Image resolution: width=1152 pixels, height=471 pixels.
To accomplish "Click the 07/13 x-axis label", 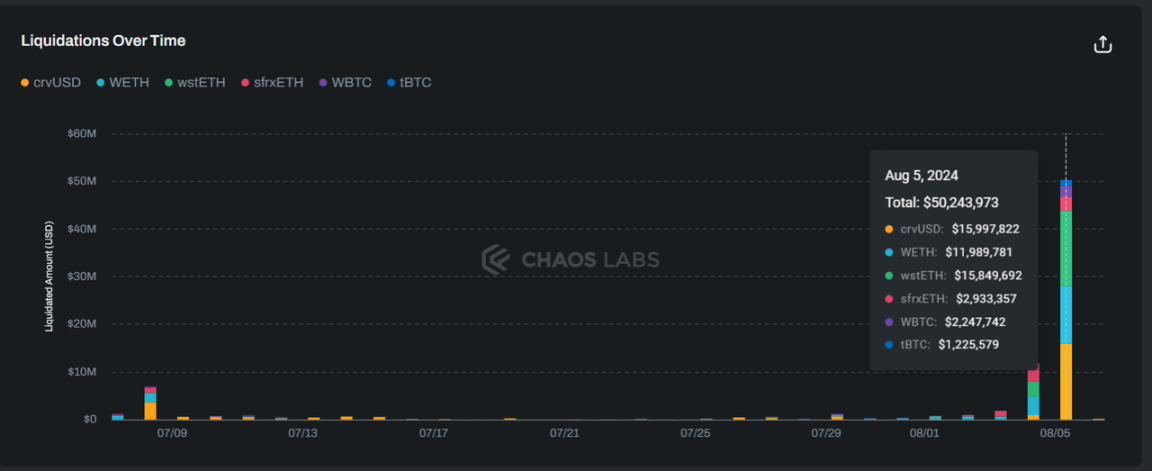I will coord(303,434).
